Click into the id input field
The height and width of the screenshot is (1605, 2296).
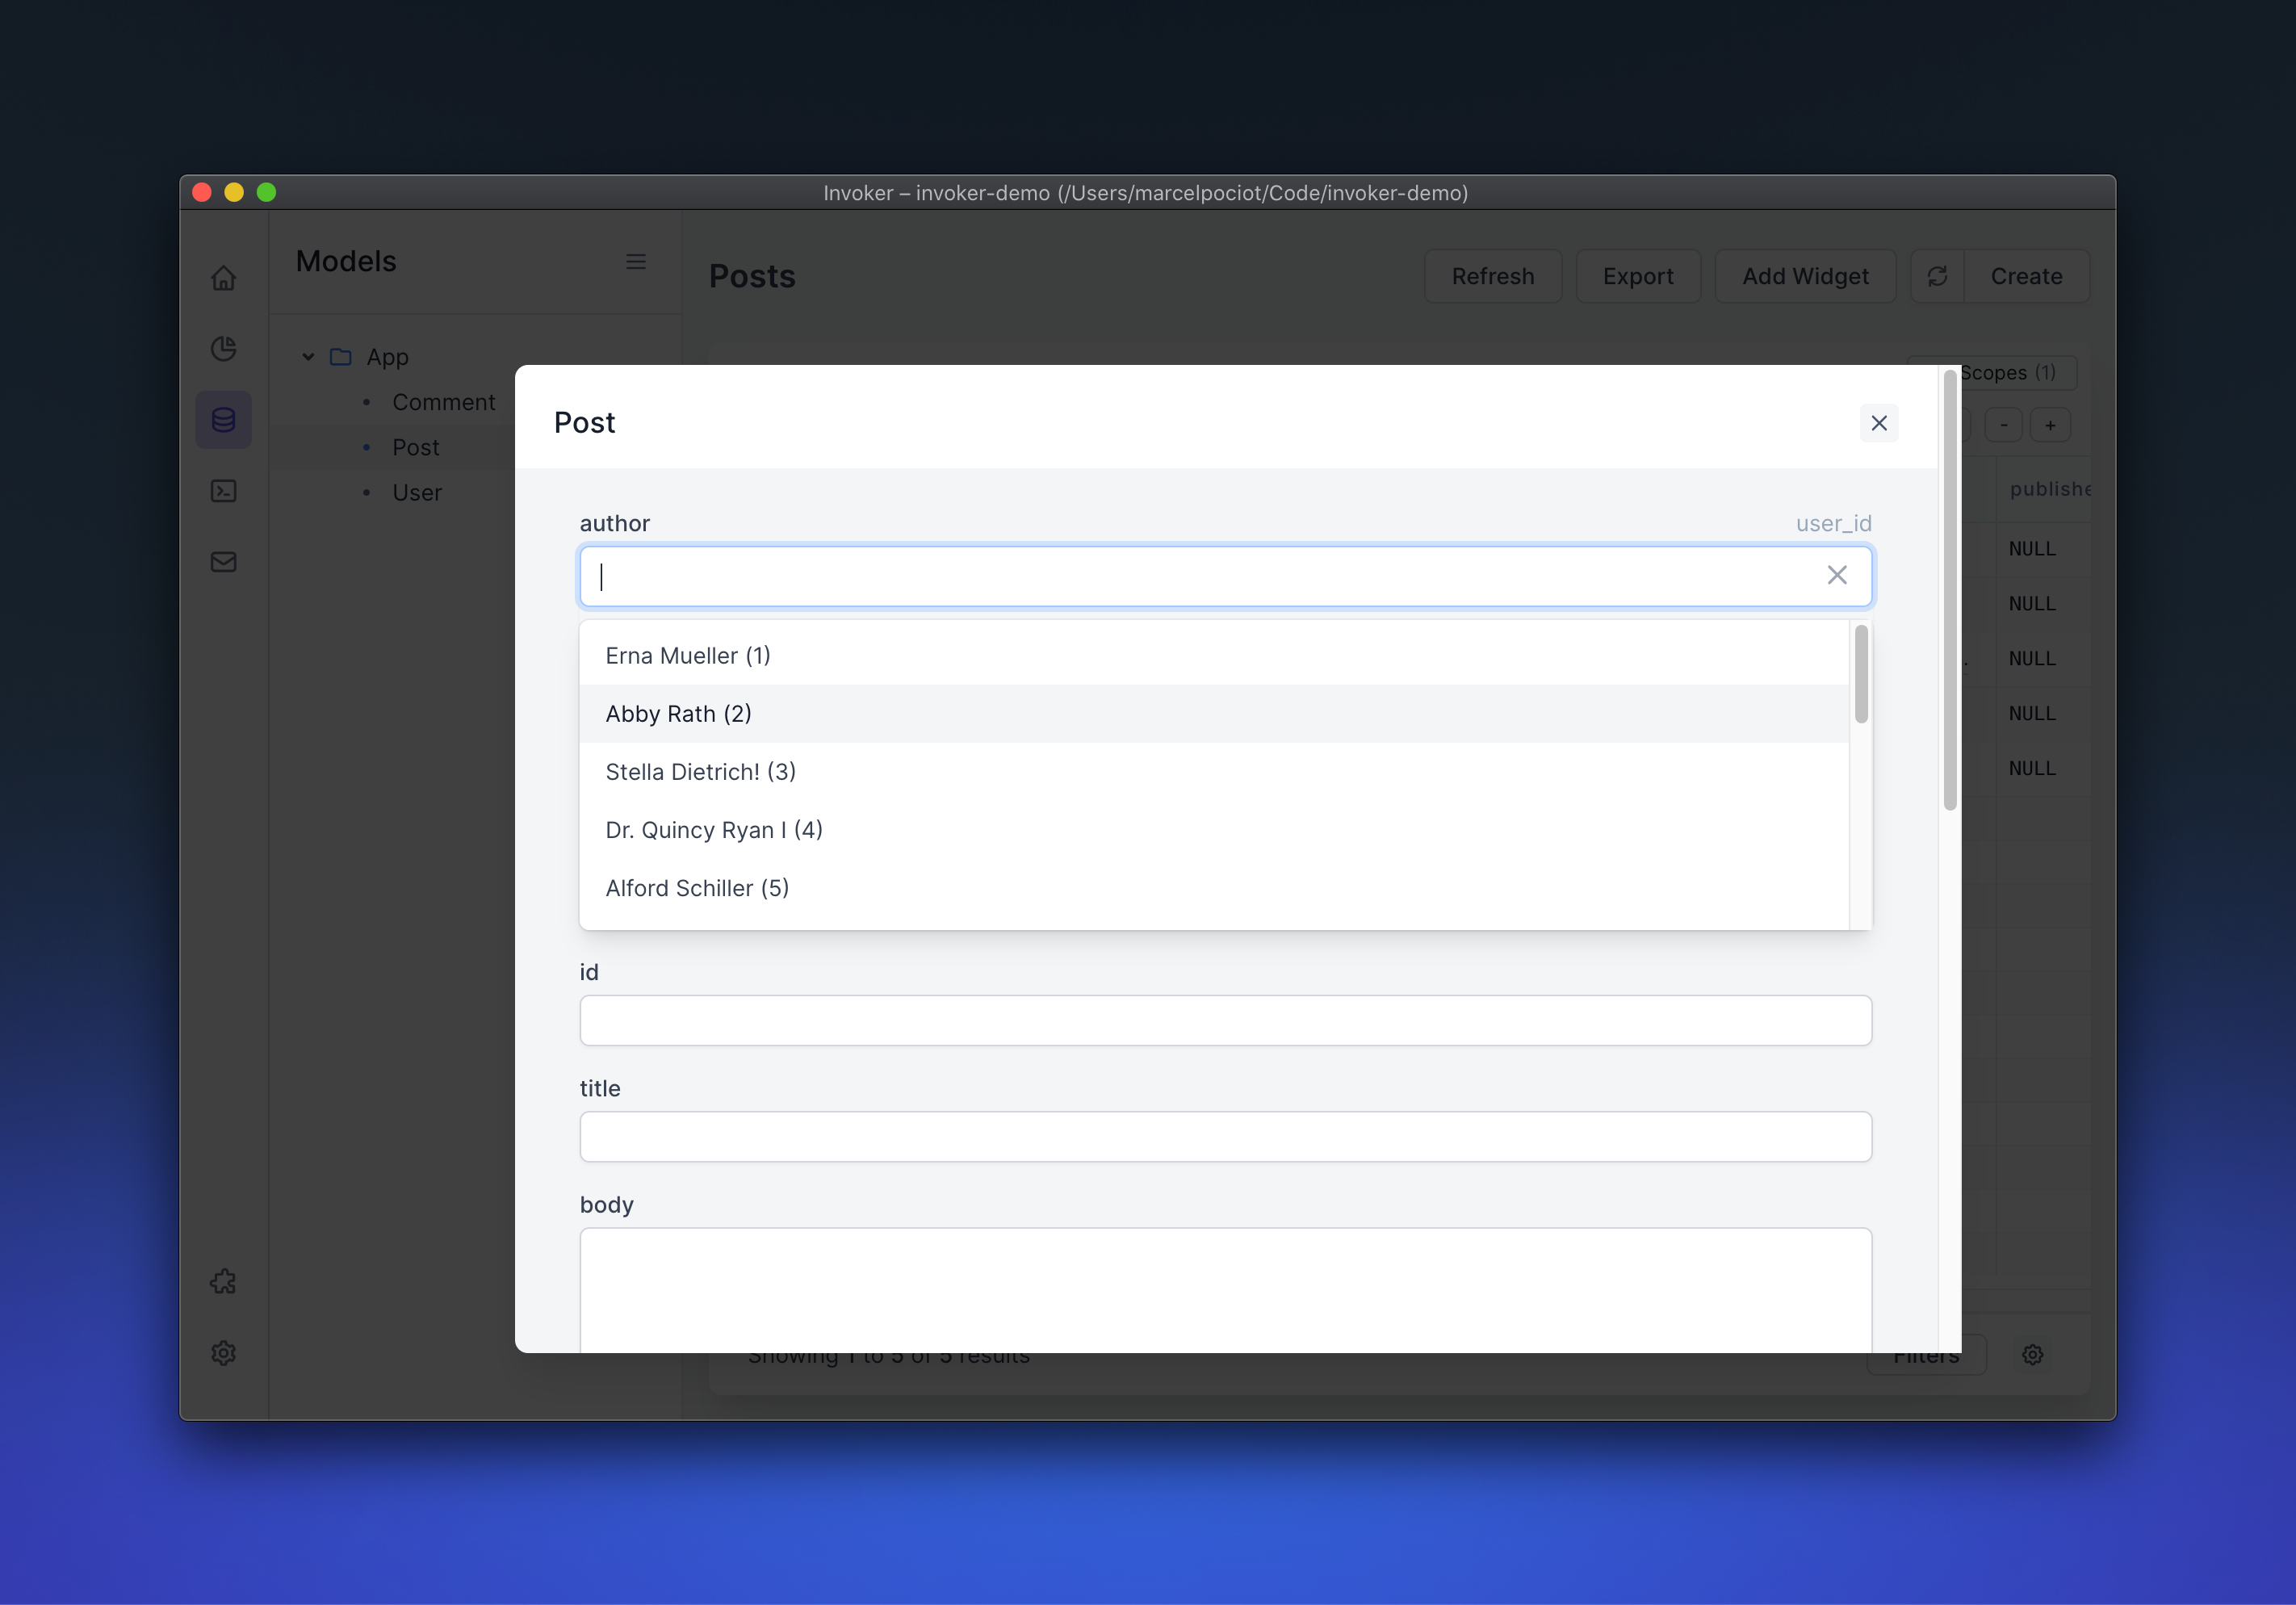[x=1225, y=1020]
